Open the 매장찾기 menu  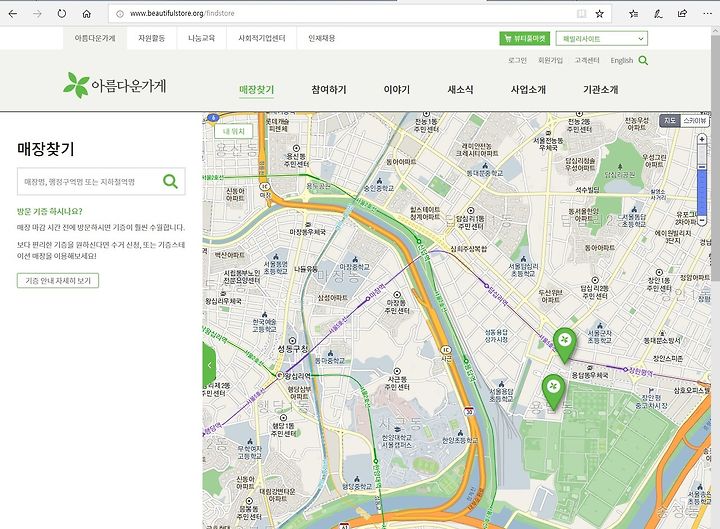(x=257, y=90)
